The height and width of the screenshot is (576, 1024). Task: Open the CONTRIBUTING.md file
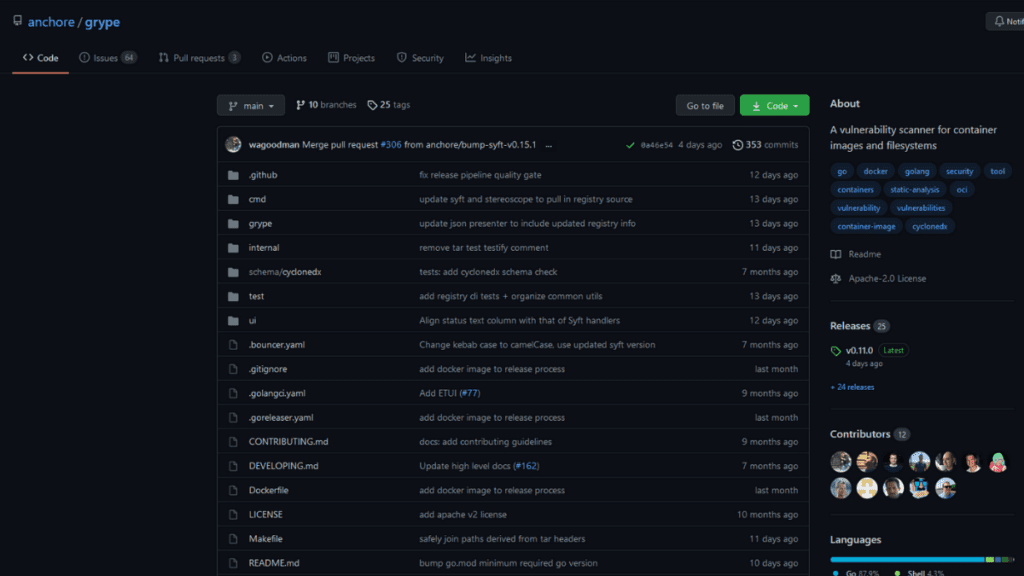point(288,441)
